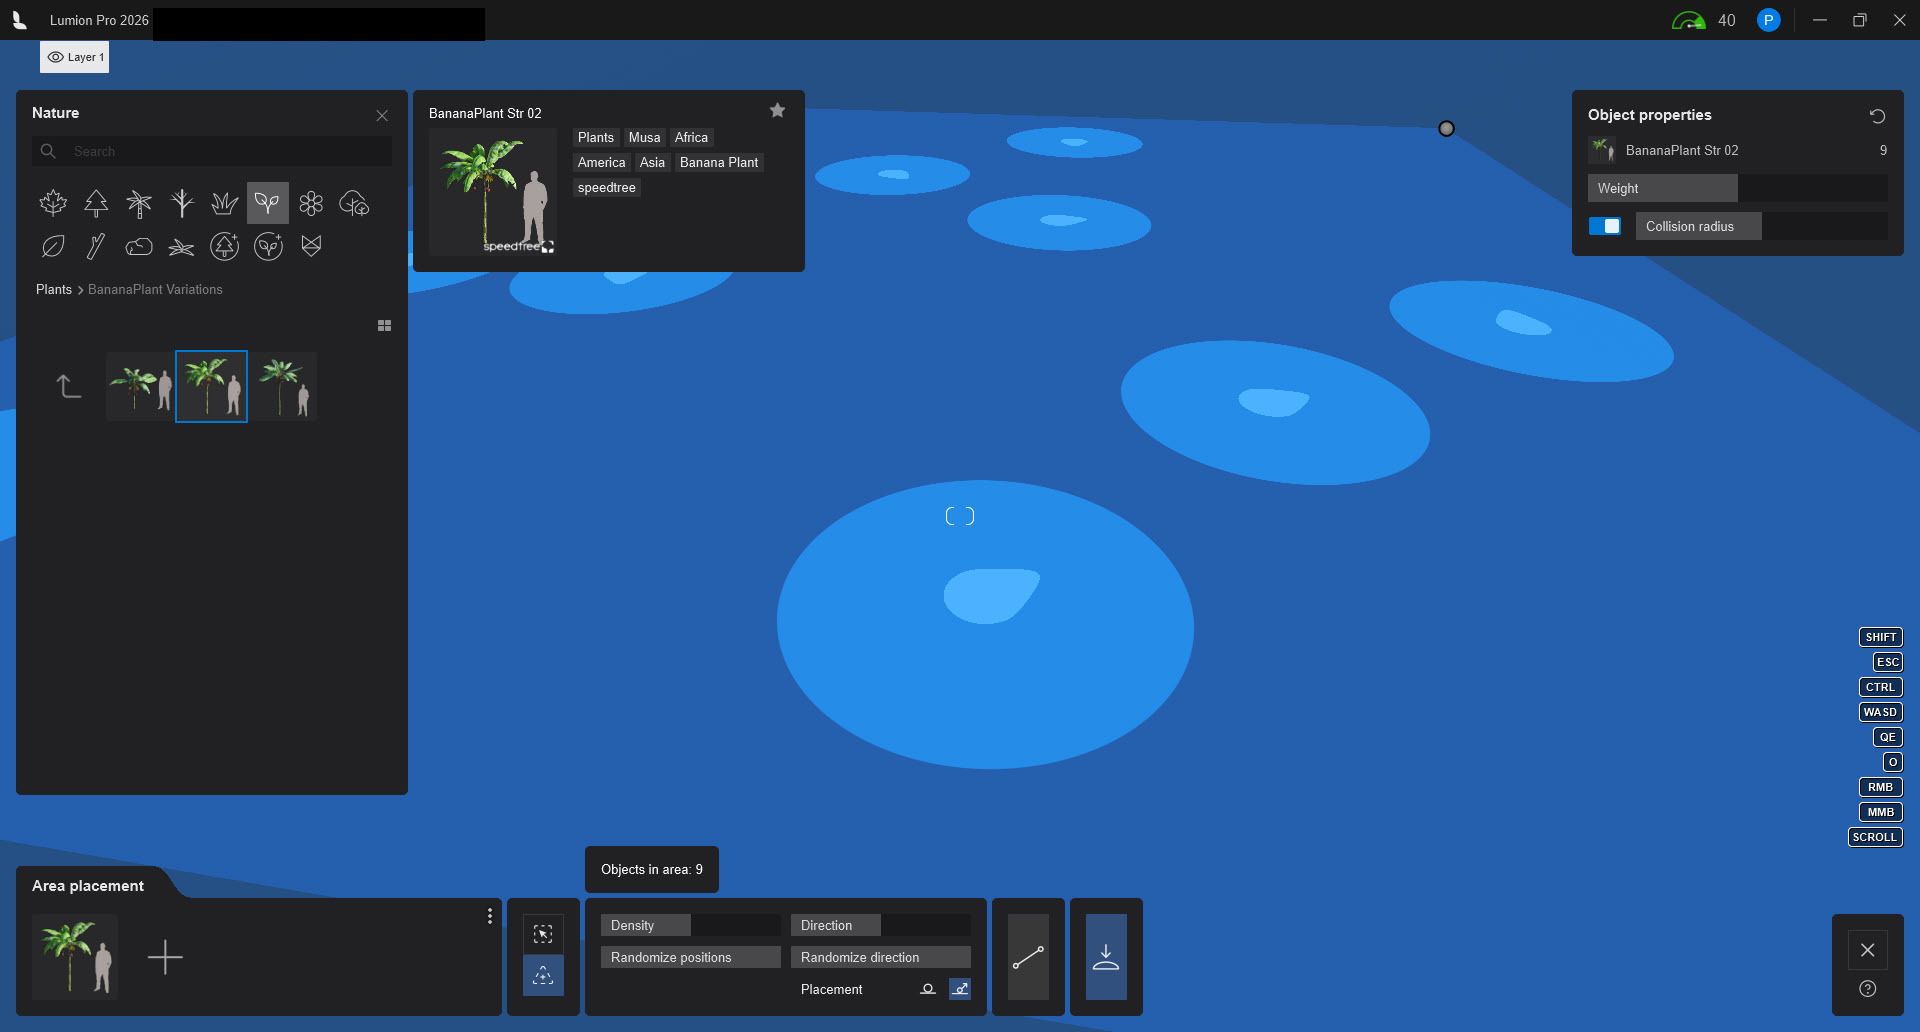Select the palm trees category icon
The image size is (1920, 1032).
(139, 203)
